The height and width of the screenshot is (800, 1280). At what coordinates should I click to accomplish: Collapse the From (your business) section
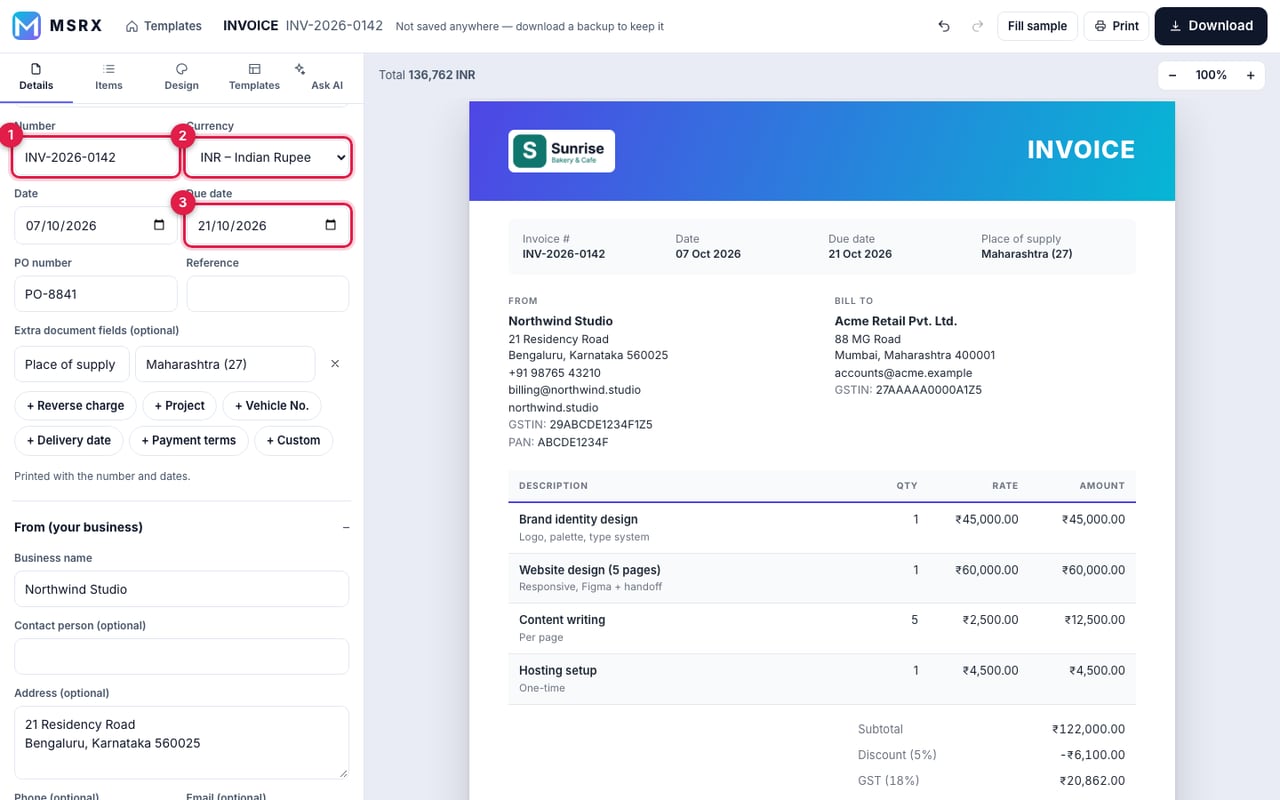point(345,527)
